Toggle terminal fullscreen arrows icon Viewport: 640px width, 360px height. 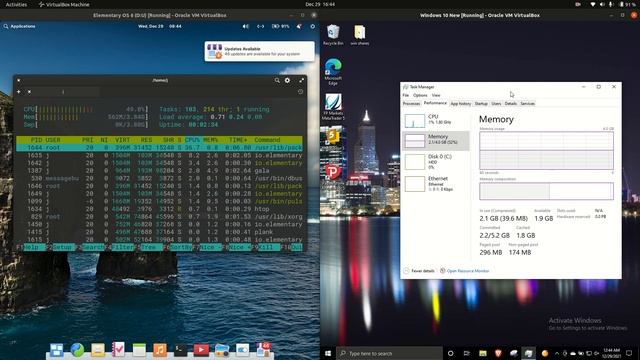click(x=302, y=80)
